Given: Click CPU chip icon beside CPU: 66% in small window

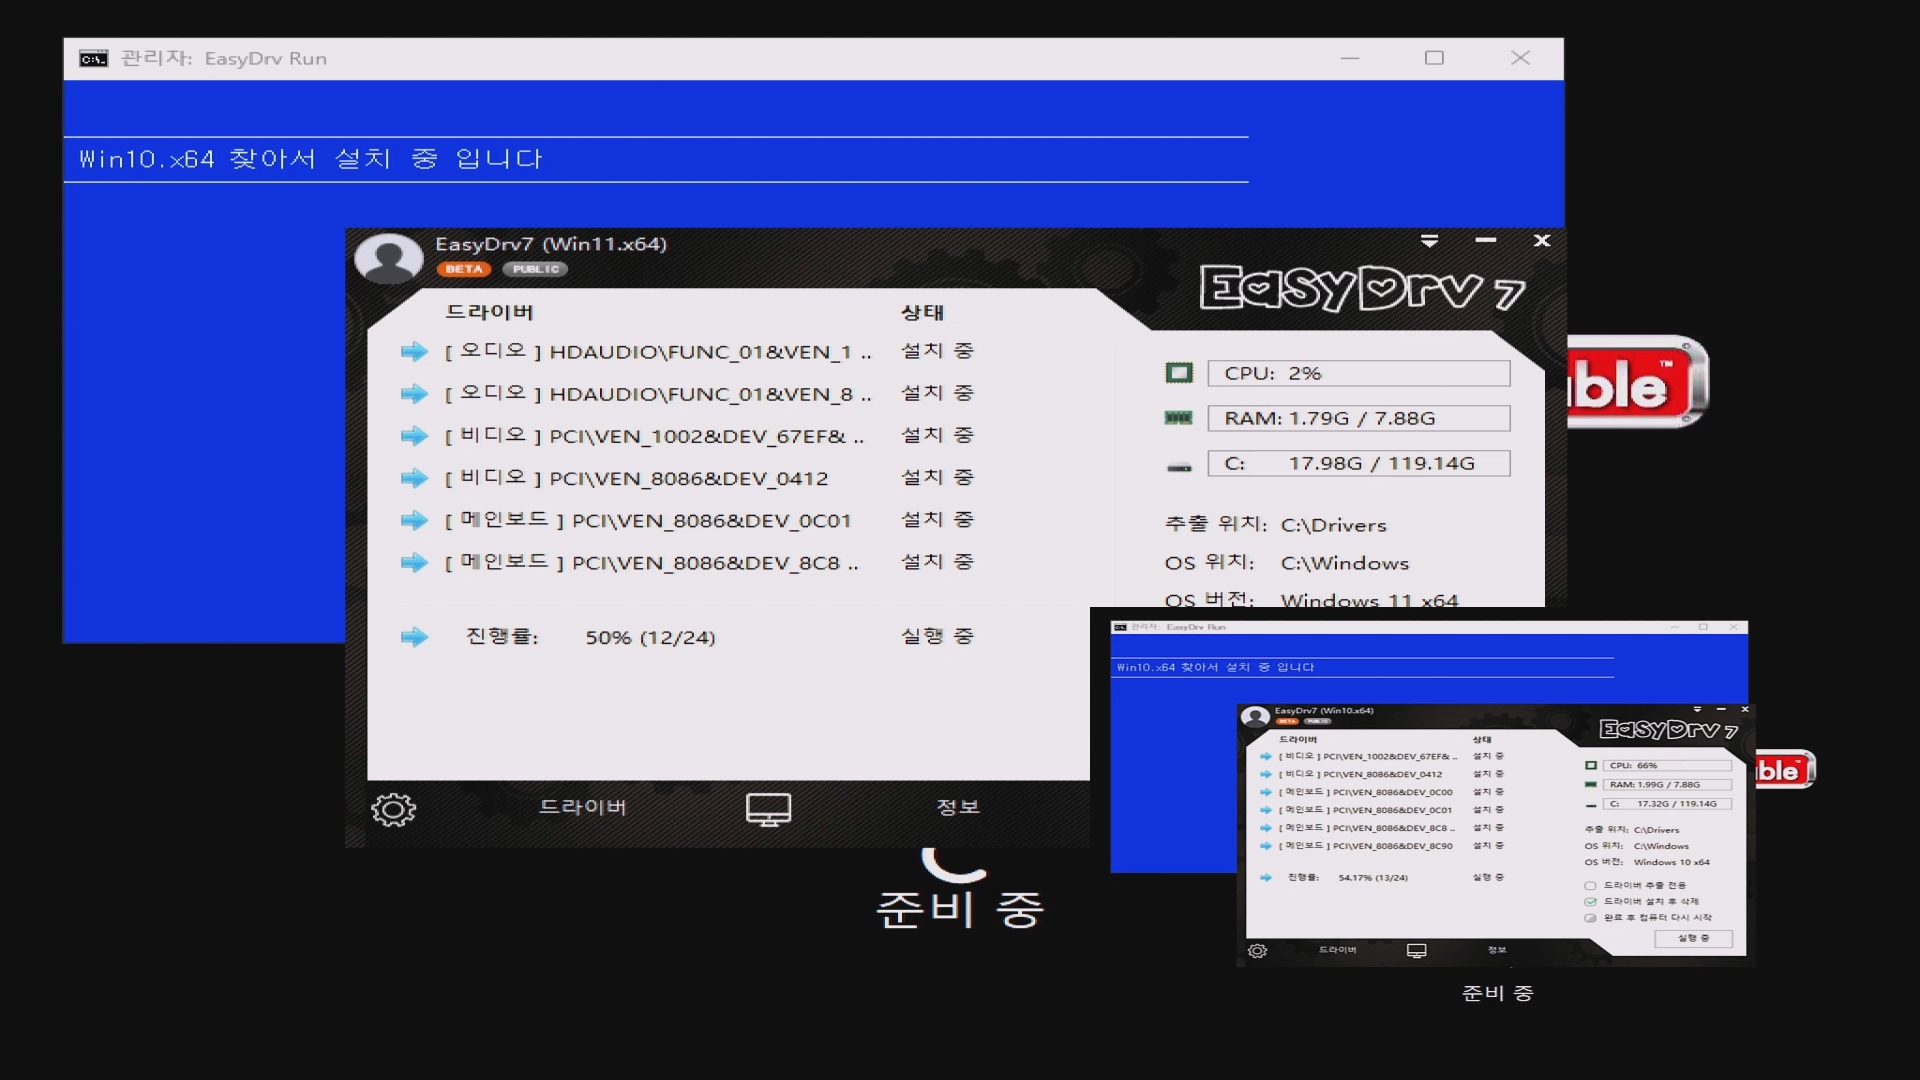Looking at the screenshot, I should pos(1591,766).
